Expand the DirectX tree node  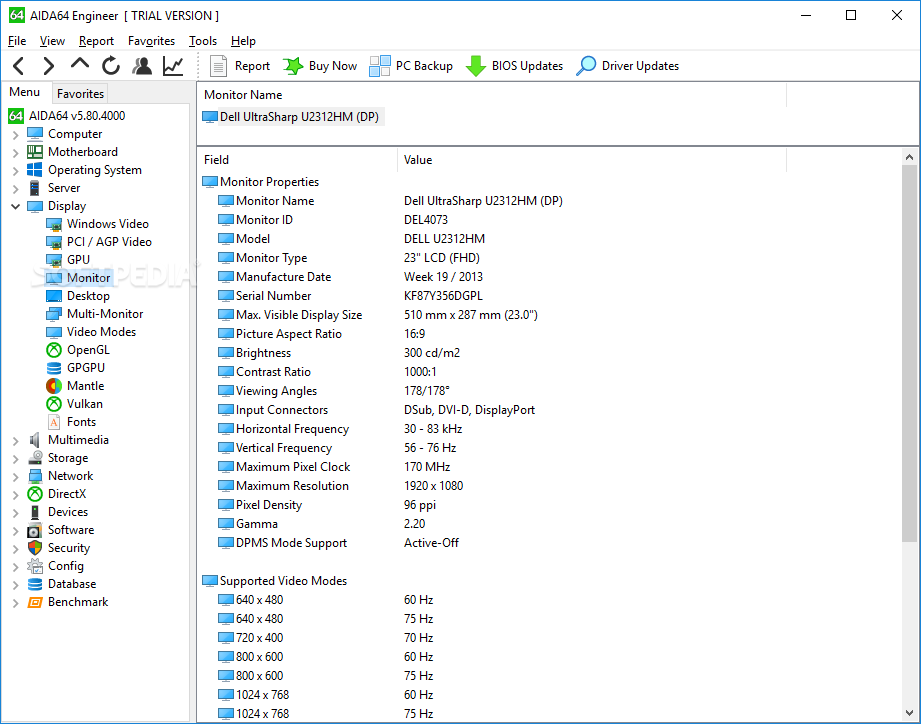coord(16,495)
